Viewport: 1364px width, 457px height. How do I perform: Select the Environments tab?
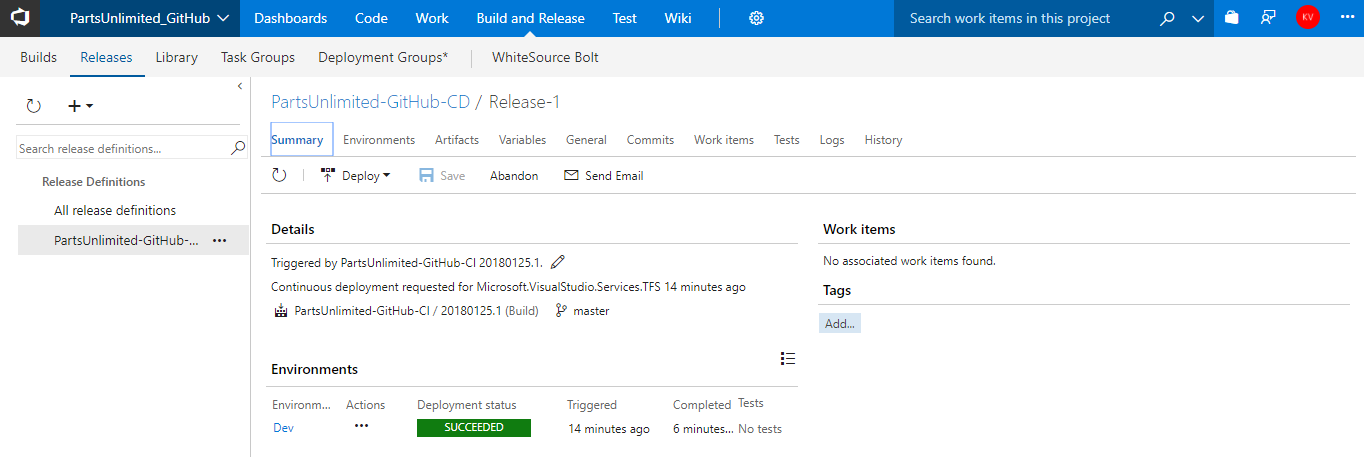click(379, 140)
